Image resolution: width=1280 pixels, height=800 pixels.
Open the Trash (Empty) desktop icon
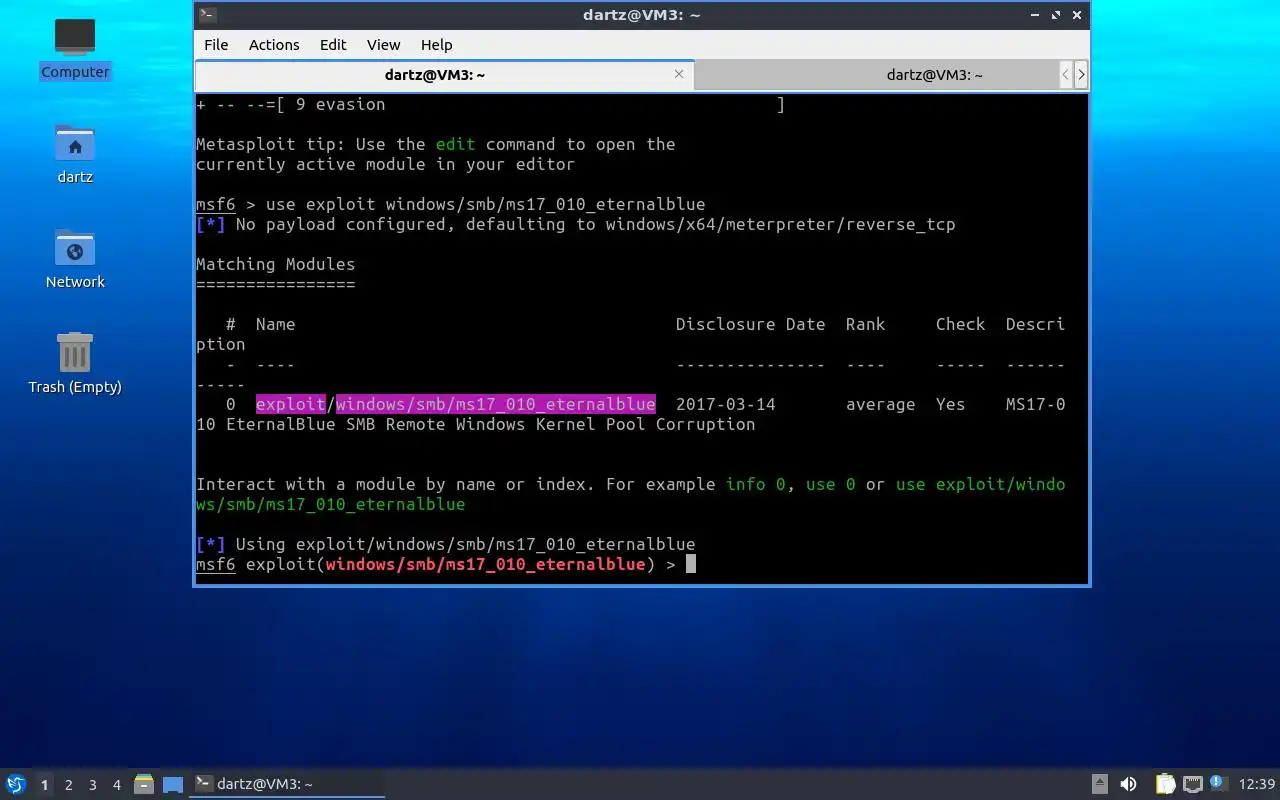[x=75, y=364]
